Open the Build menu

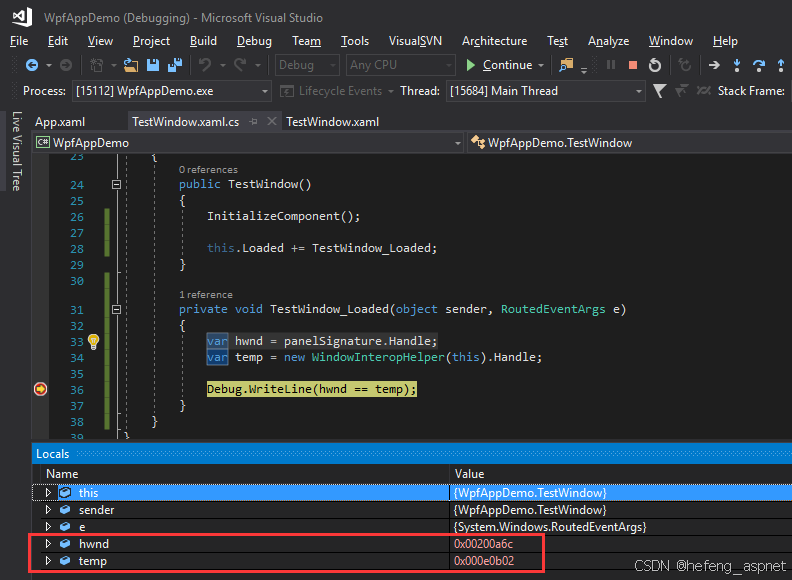coord(203,41)
